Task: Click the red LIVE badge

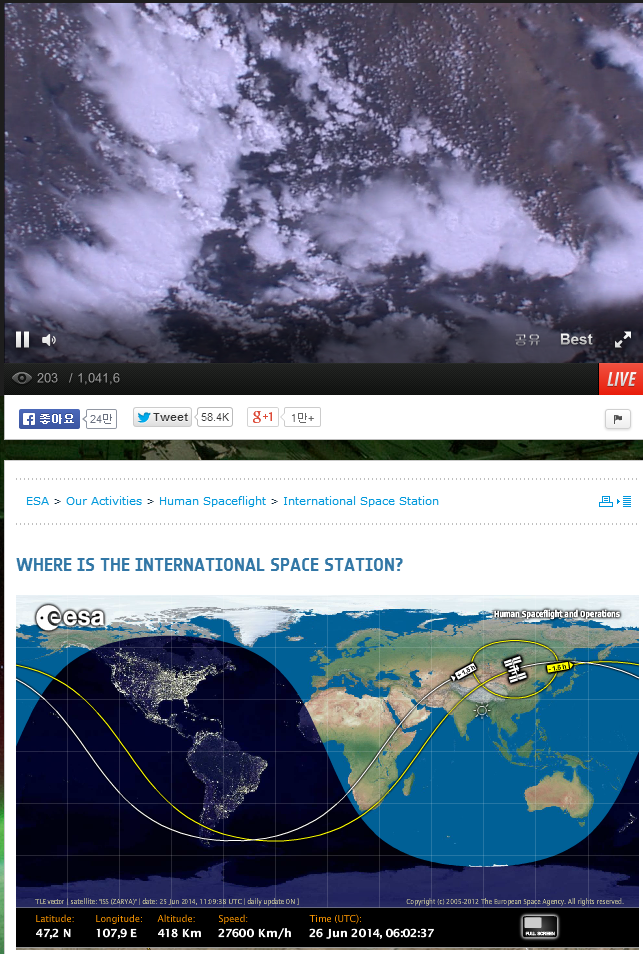Action: 620,379
